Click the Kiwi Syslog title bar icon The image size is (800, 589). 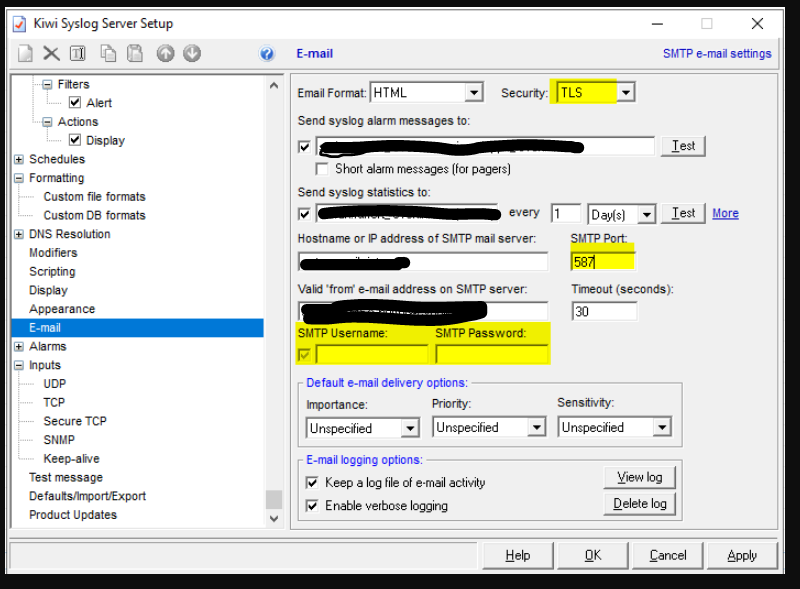[x=19, y=23]
